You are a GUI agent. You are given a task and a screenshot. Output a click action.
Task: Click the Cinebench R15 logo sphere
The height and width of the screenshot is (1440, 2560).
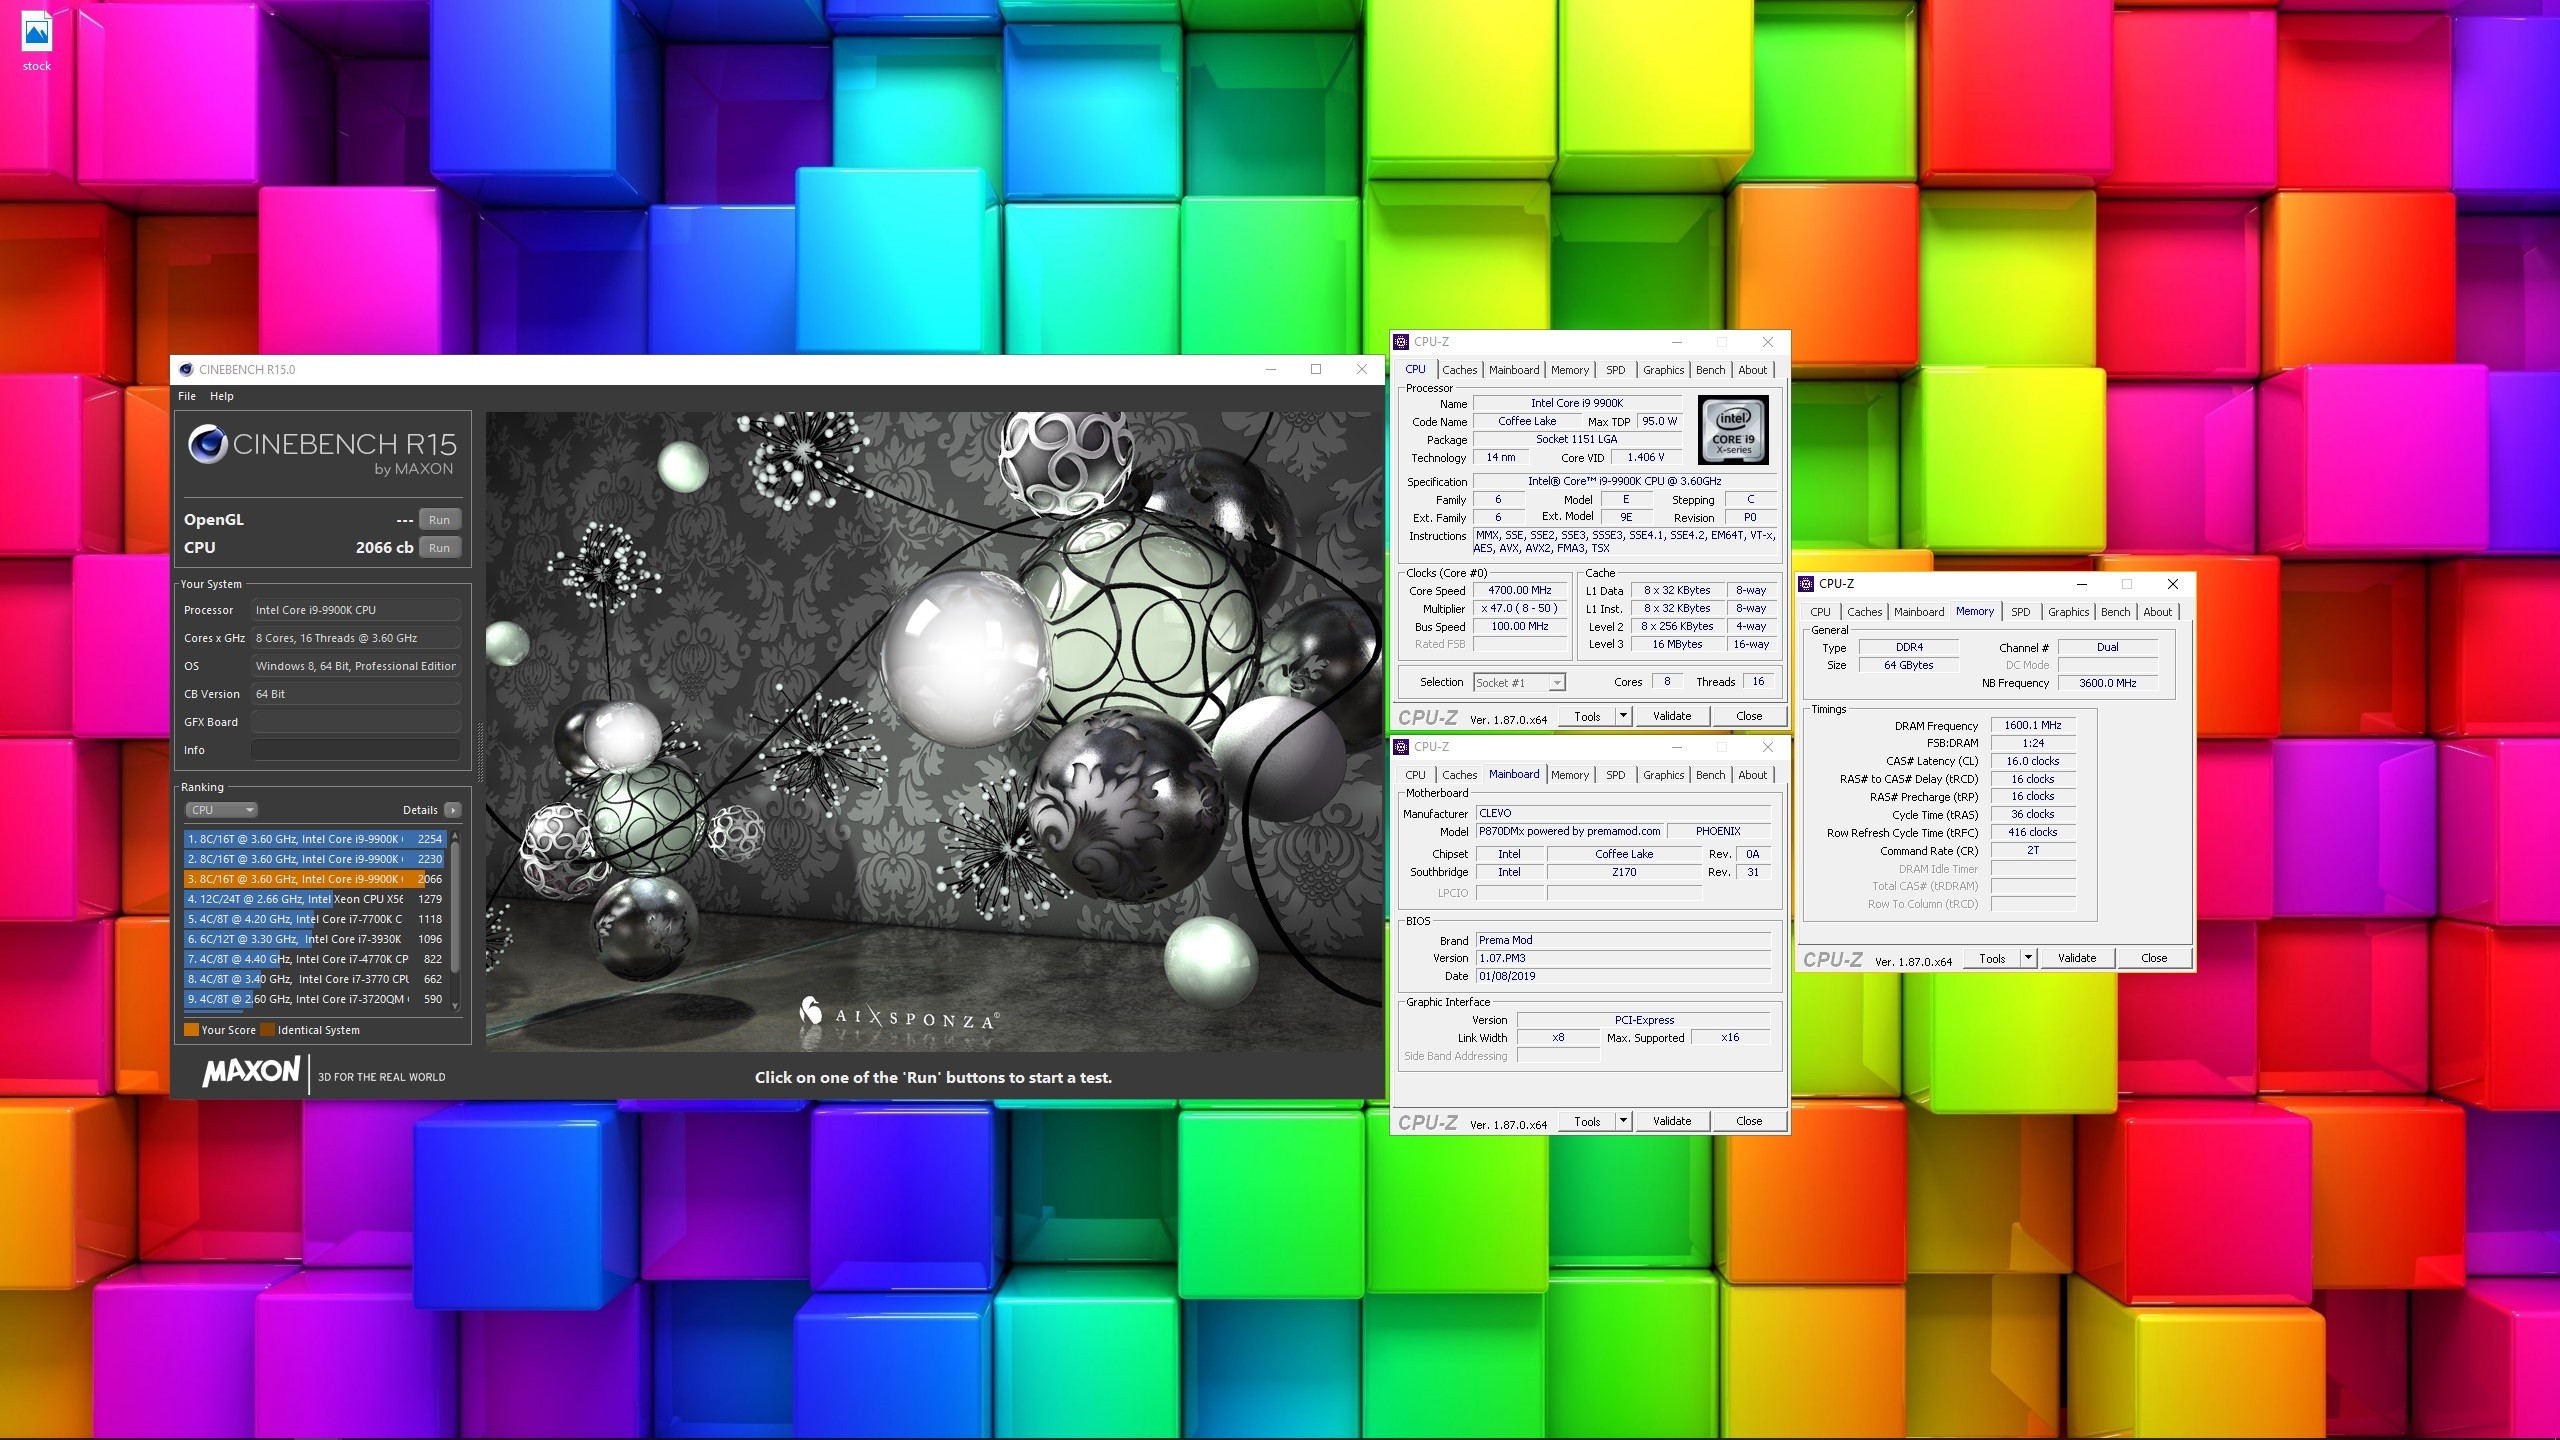click(207, 444)
